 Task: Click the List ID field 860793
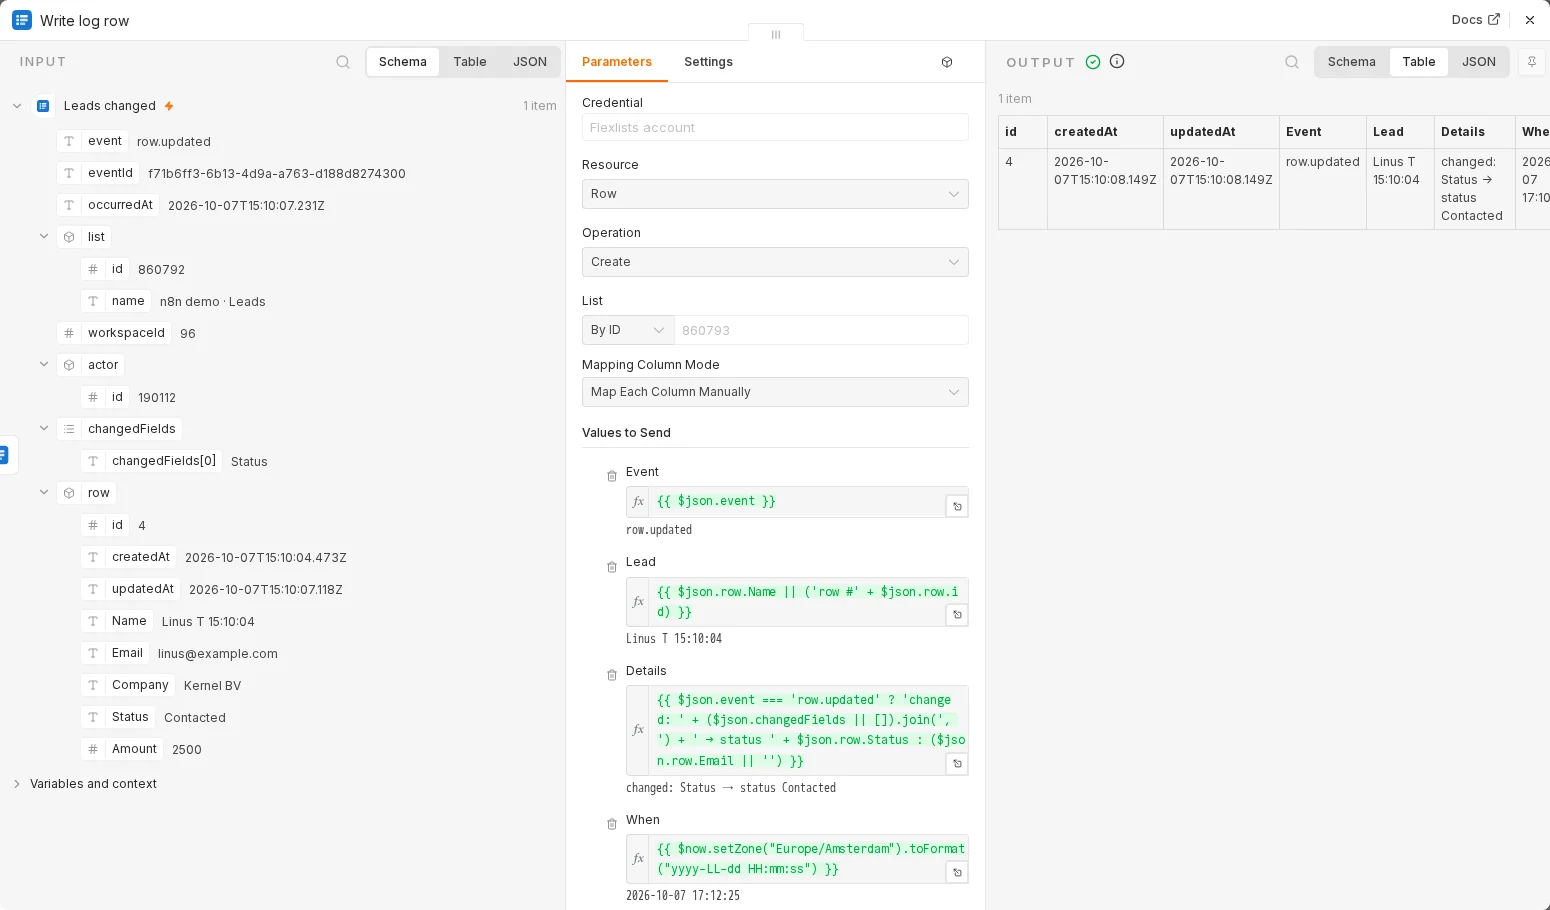click(821, 330)
